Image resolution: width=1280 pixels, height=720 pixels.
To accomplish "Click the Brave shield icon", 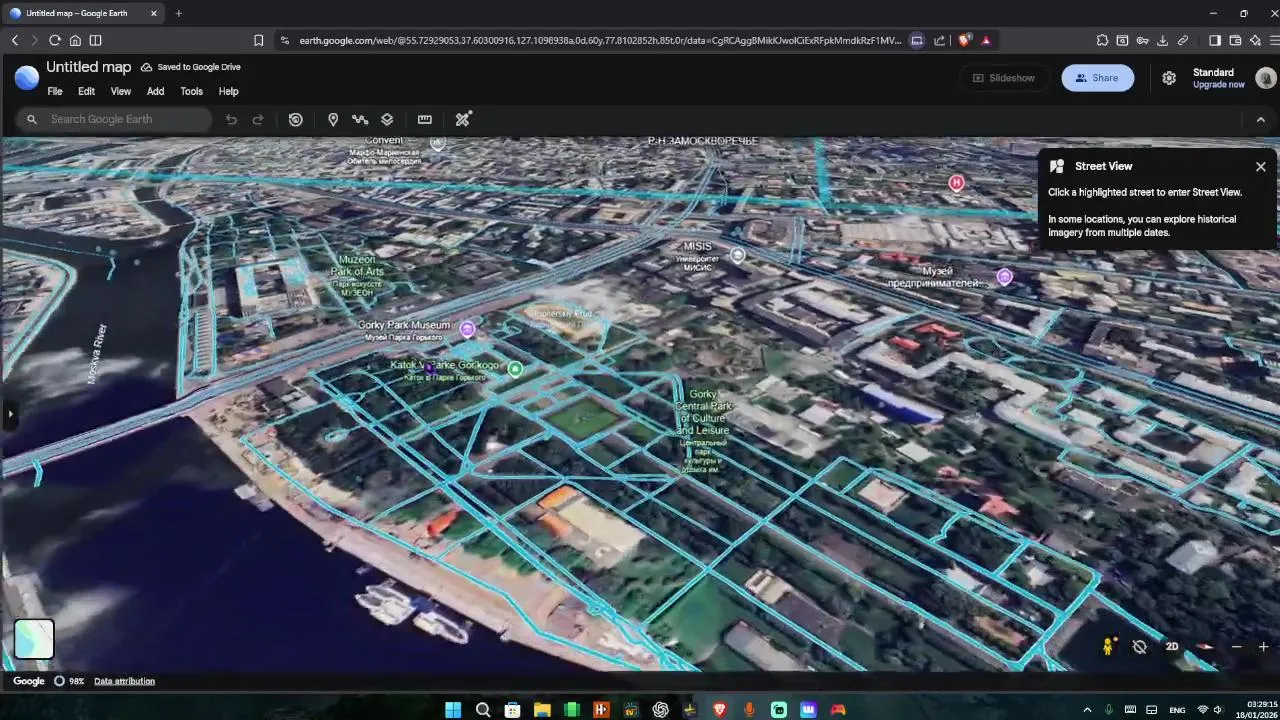I will click(x=964, y=40).
